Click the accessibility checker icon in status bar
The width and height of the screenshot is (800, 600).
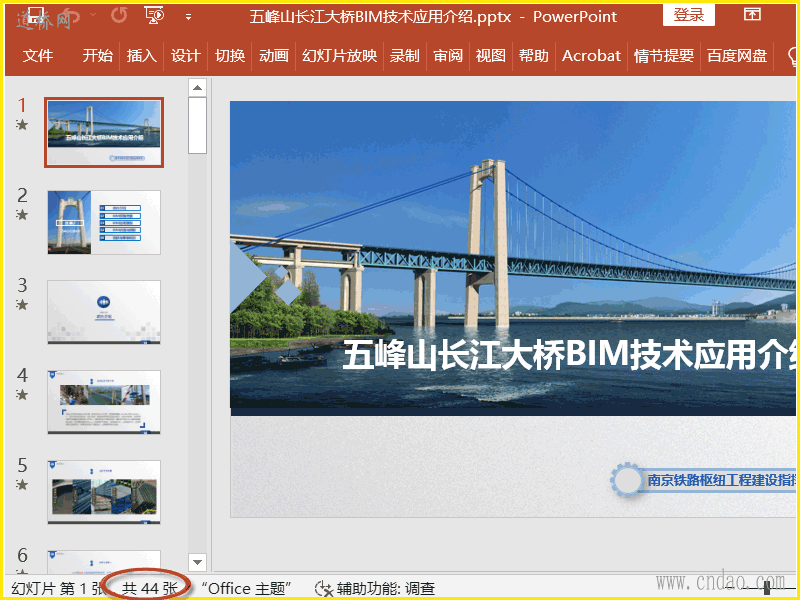323,588
